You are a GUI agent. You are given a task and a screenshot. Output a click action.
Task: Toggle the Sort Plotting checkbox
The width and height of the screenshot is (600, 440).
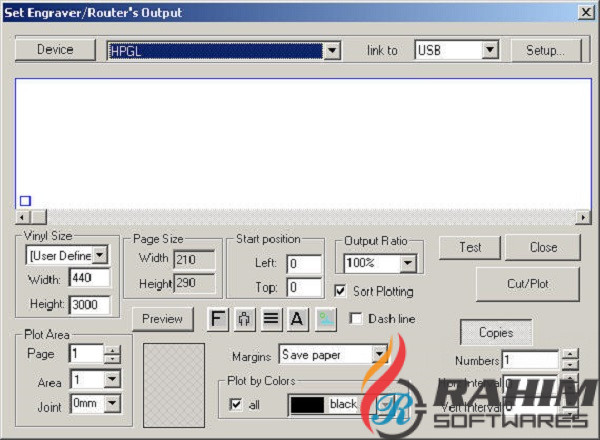pos(340,291)
